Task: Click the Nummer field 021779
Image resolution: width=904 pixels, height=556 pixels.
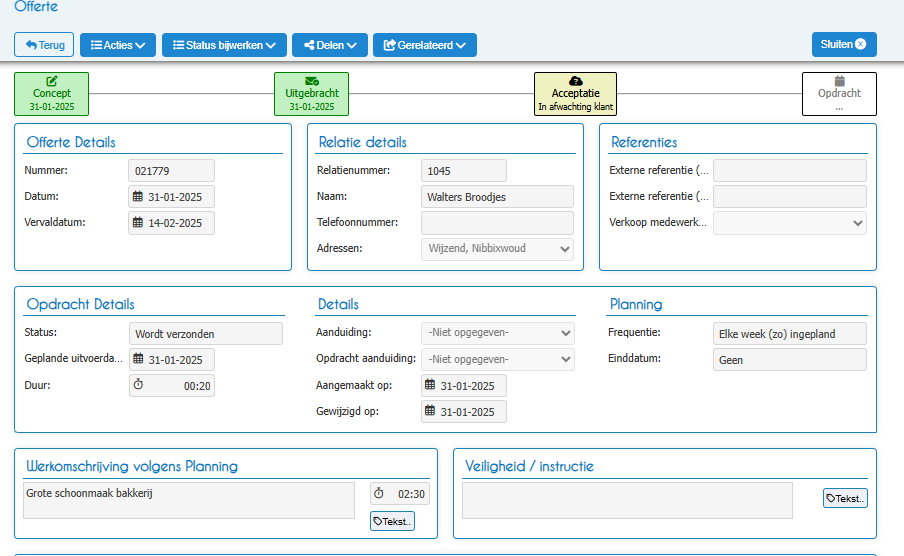Action: pos(171,171)
